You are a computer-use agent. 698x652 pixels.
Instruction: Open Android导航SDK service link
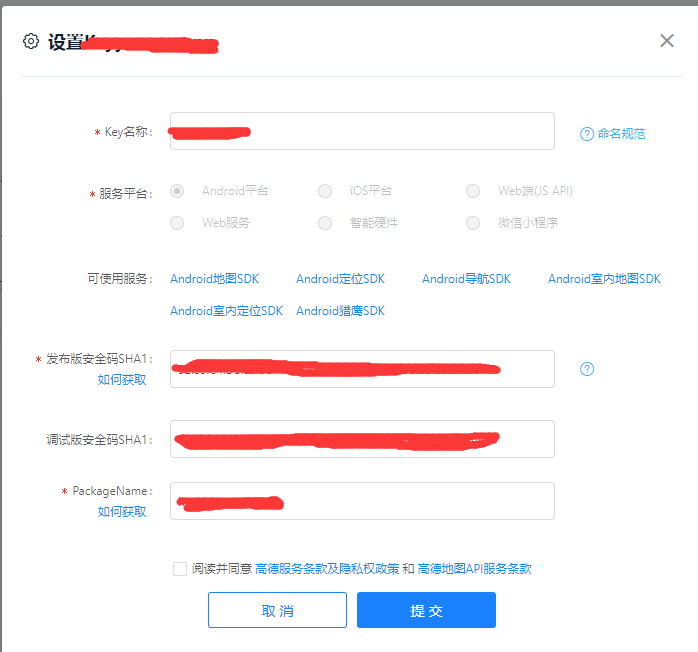(466, 279)
